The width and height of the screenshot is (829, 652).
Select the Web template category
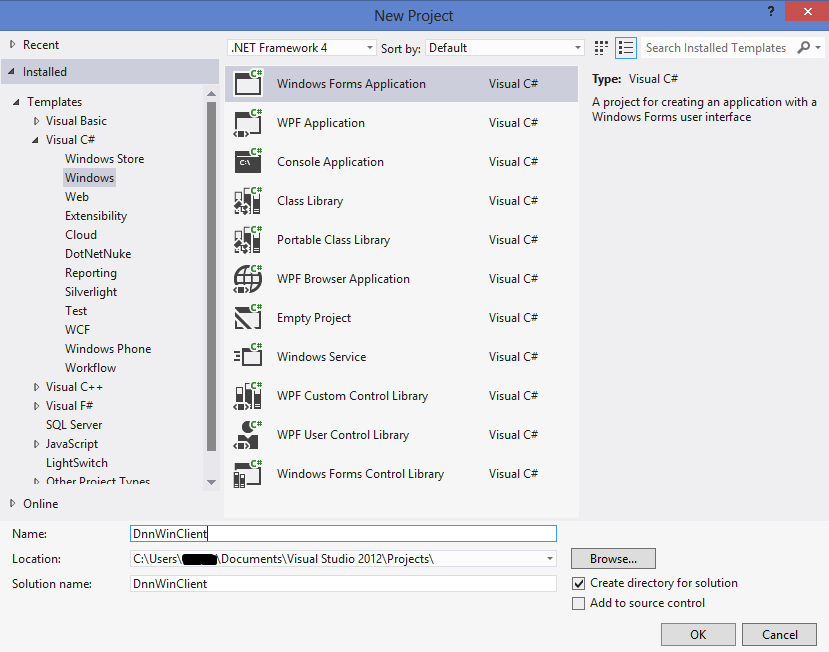click(x=77, y=197)
